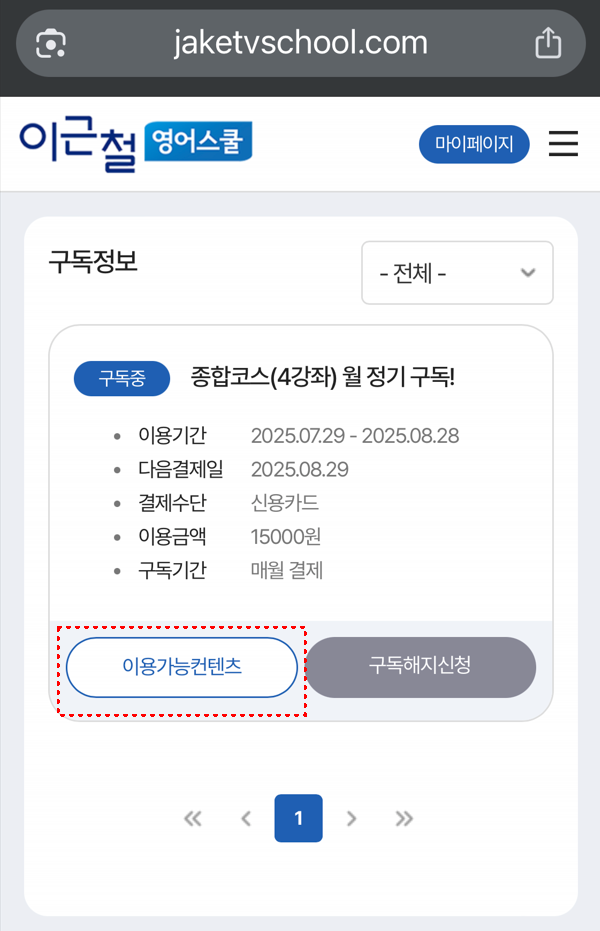Go to next page arrow icon

(351, 819)
